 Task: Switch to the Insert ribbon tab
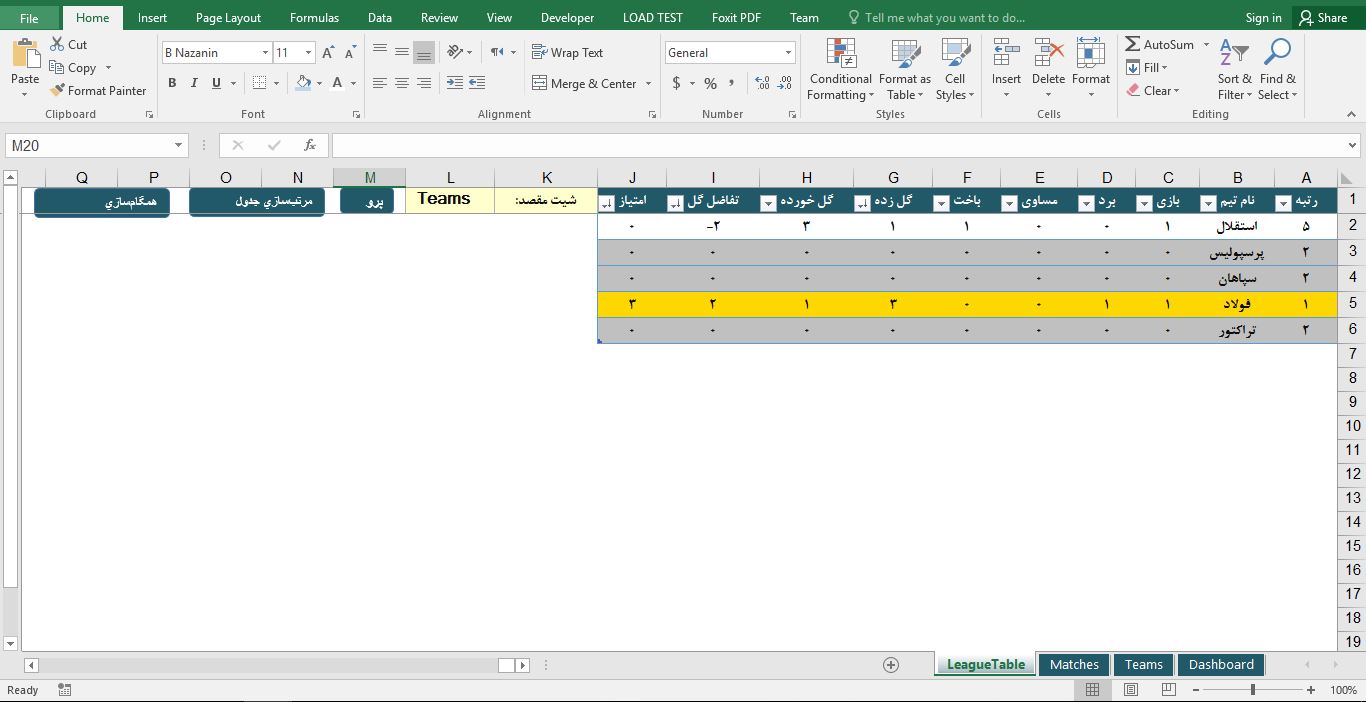[152, 18]
